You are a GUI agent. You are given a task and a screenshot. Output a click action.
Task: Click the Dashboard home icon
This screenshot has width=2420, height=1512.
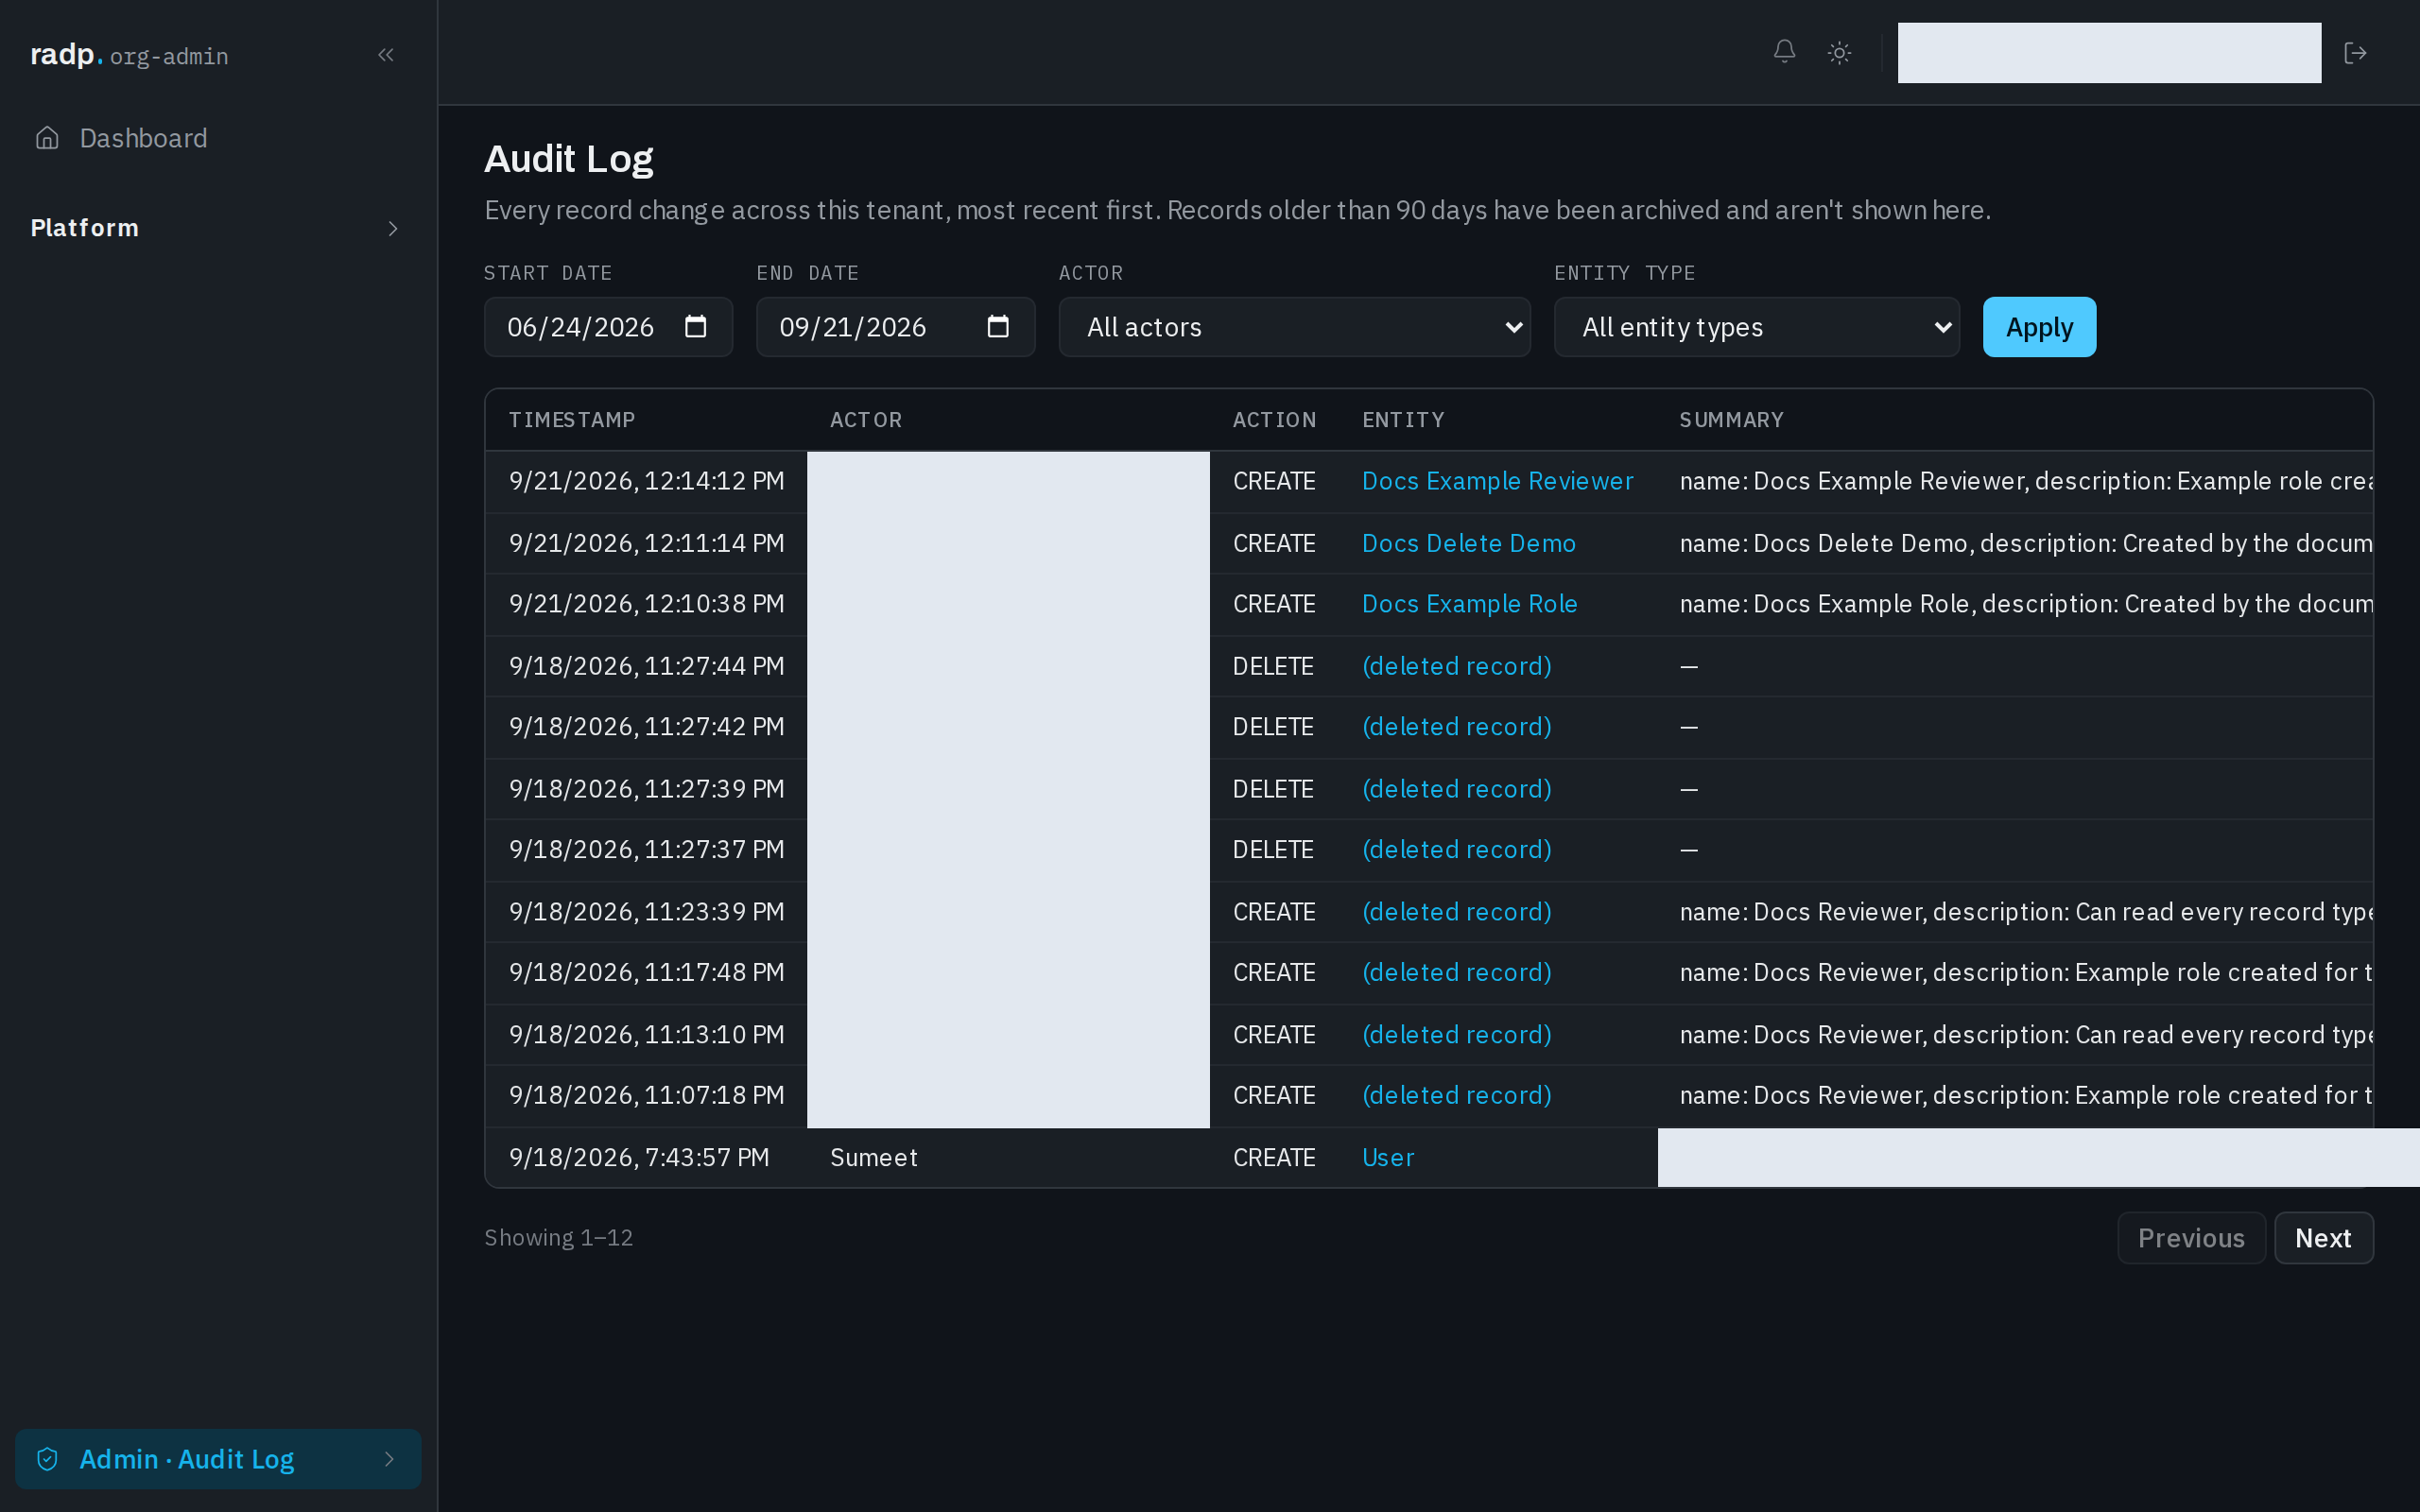click(47, 138)
